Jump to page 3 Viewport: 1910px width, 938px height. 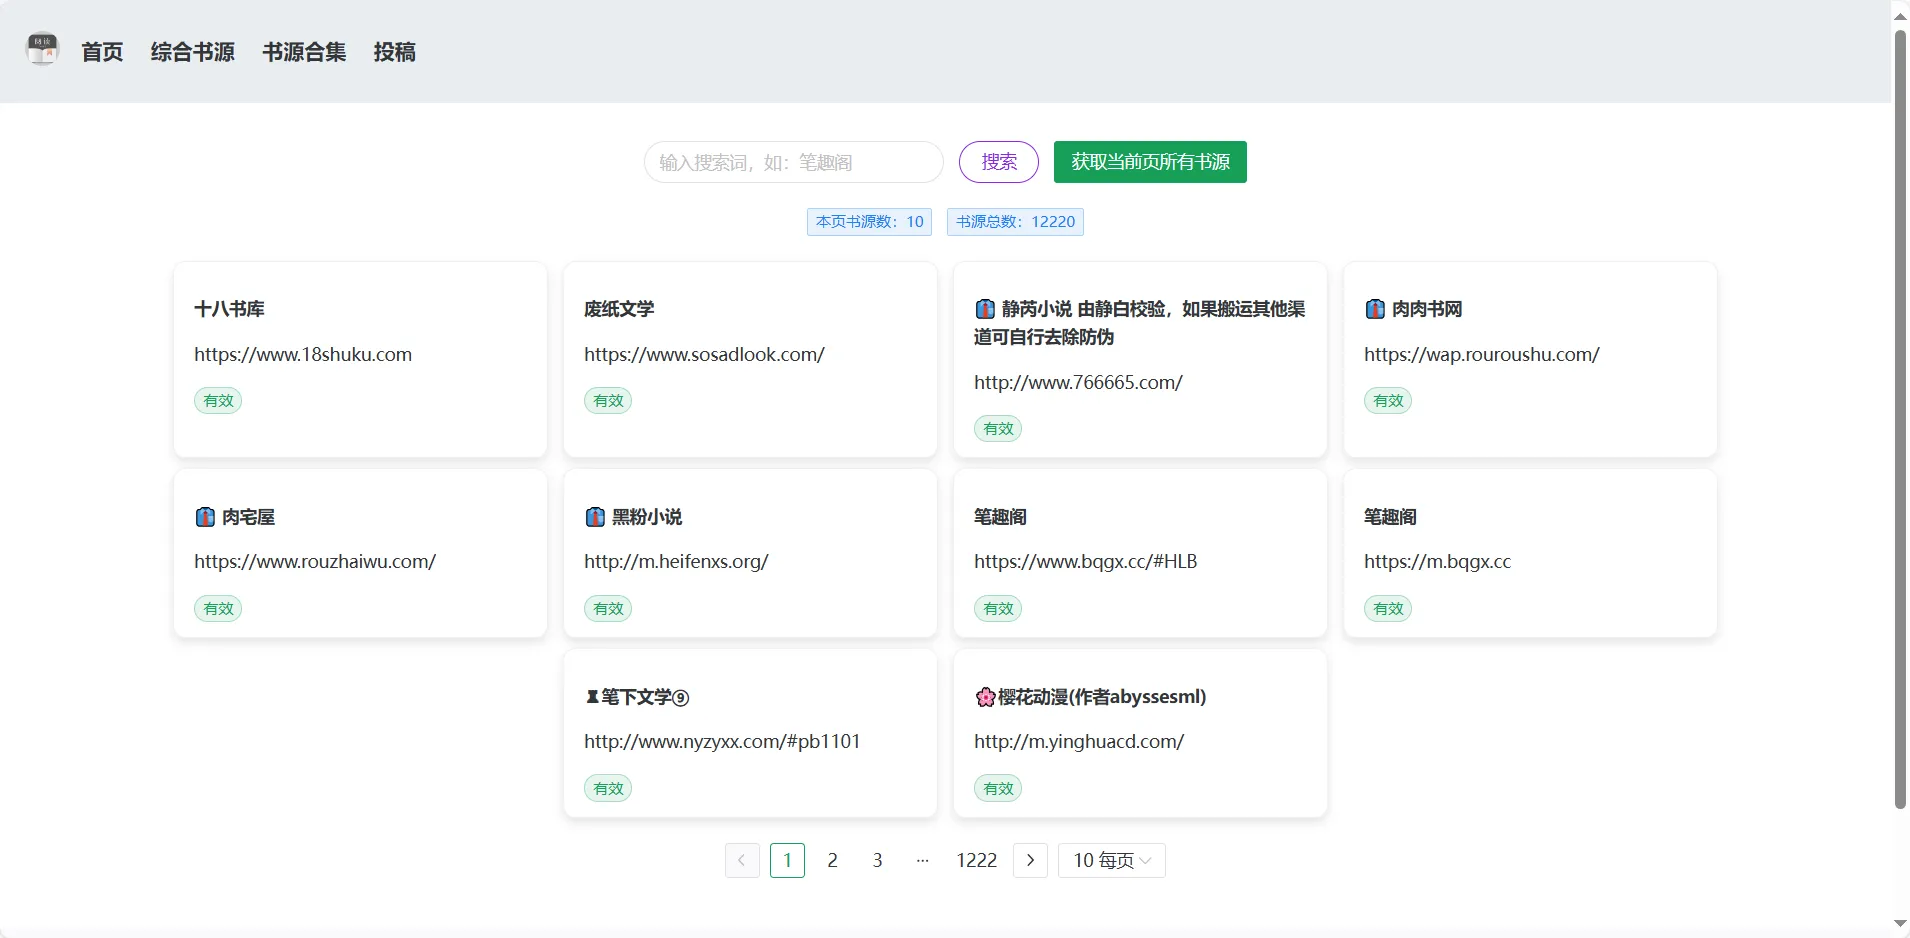click(877, 860)
